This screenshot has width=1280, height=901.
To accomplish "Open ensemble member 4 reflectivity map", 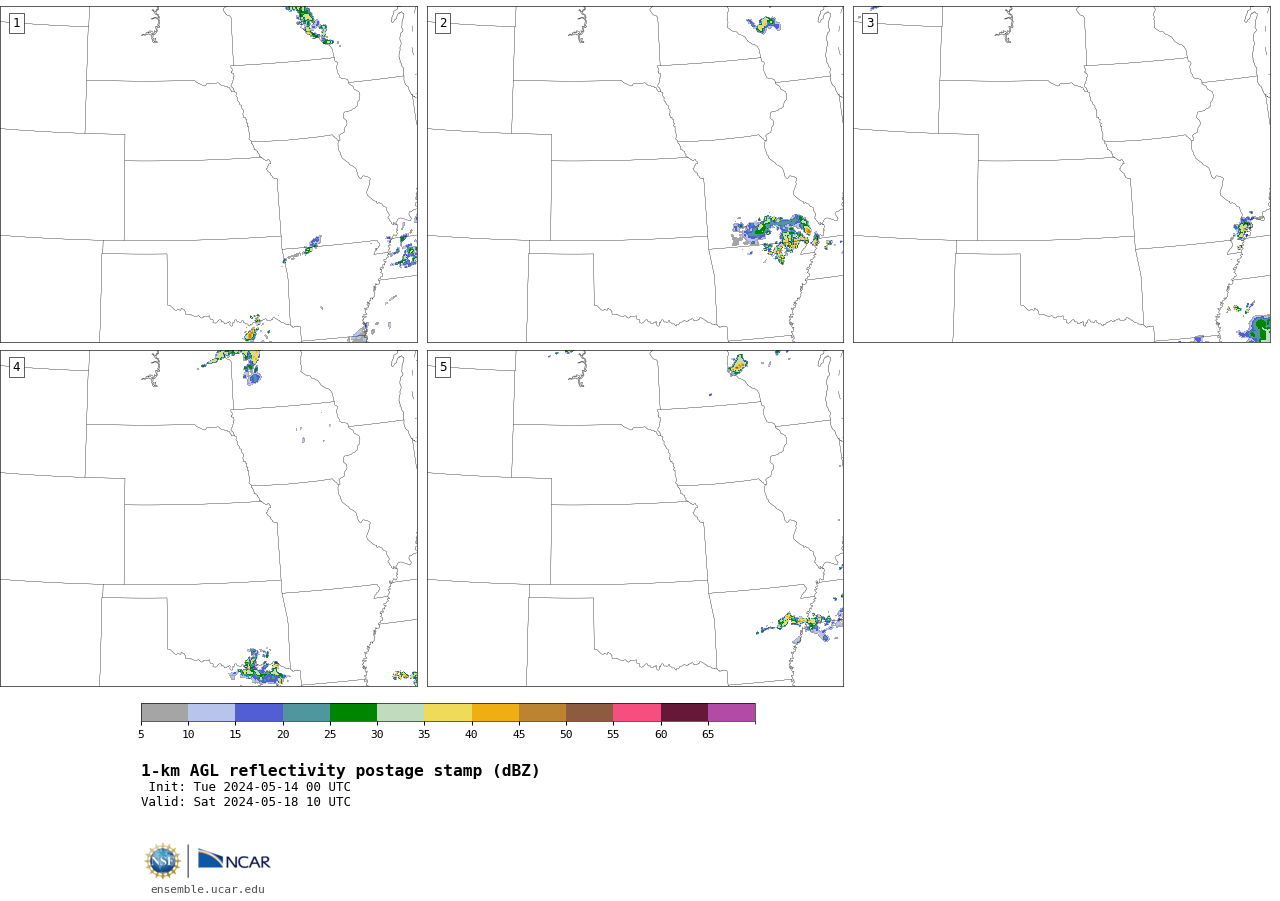I will click(209, 518).
